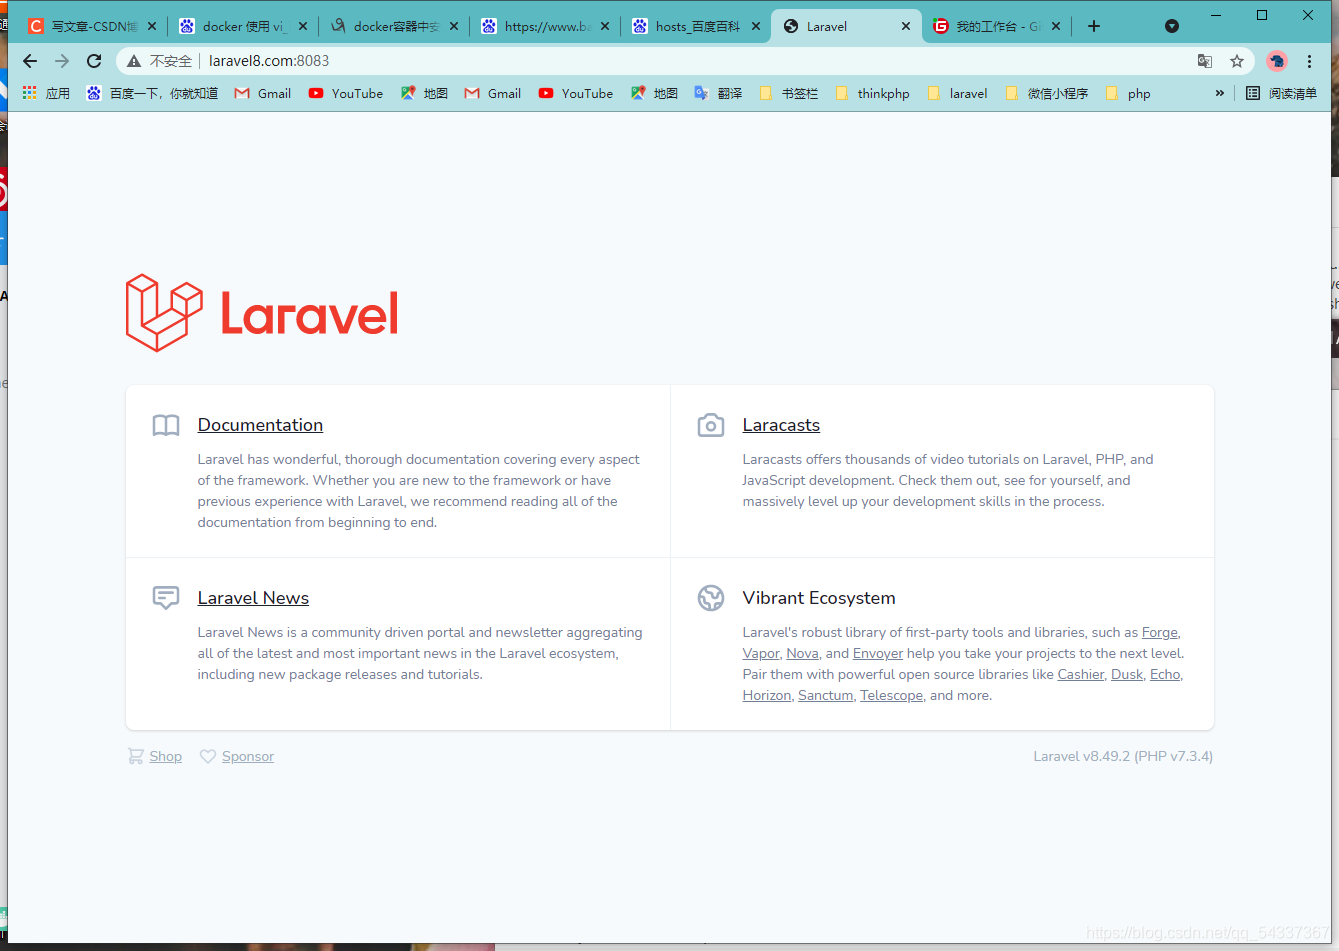Open the Vapor link
This screenshot has height=951, width=1339.
761,653
